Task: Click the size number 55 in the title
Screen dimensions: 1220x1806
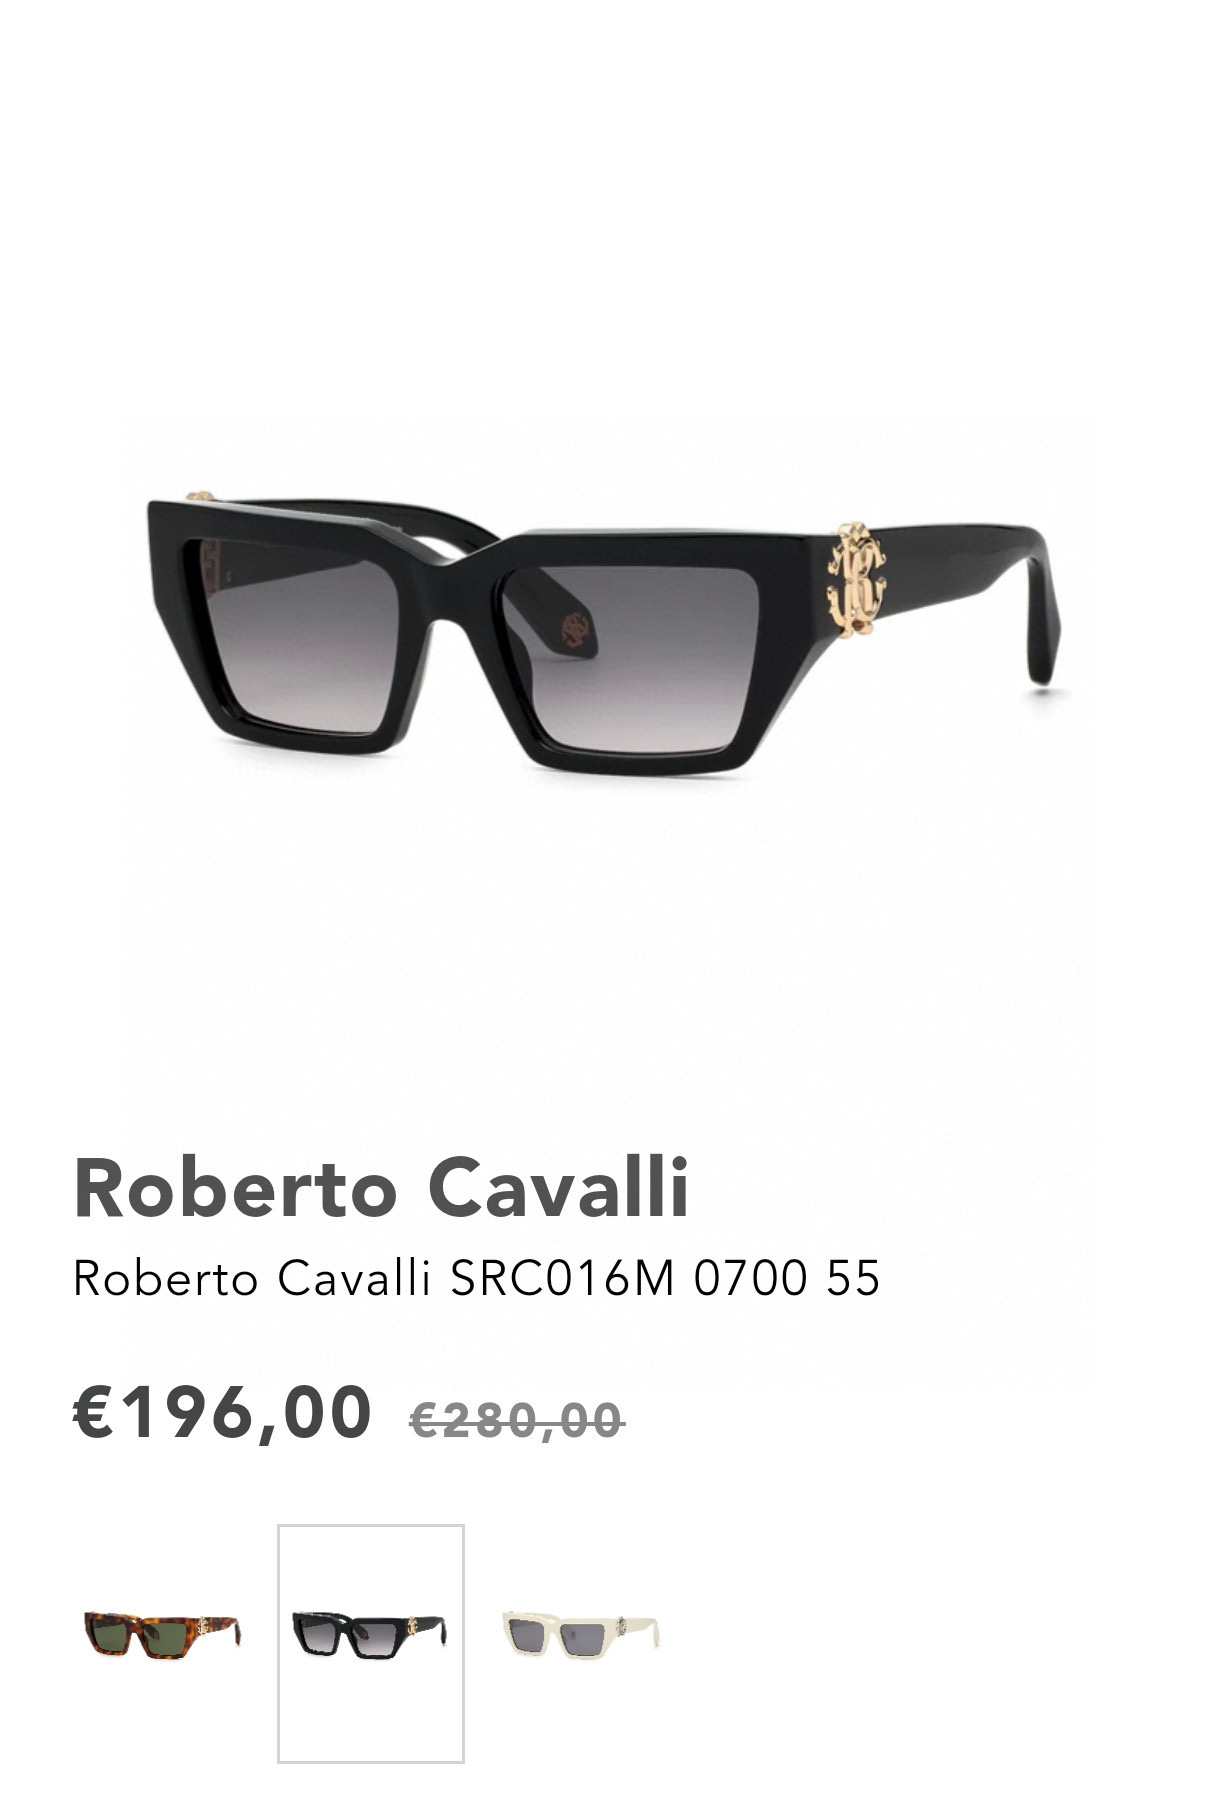Action: [853, 1278]
